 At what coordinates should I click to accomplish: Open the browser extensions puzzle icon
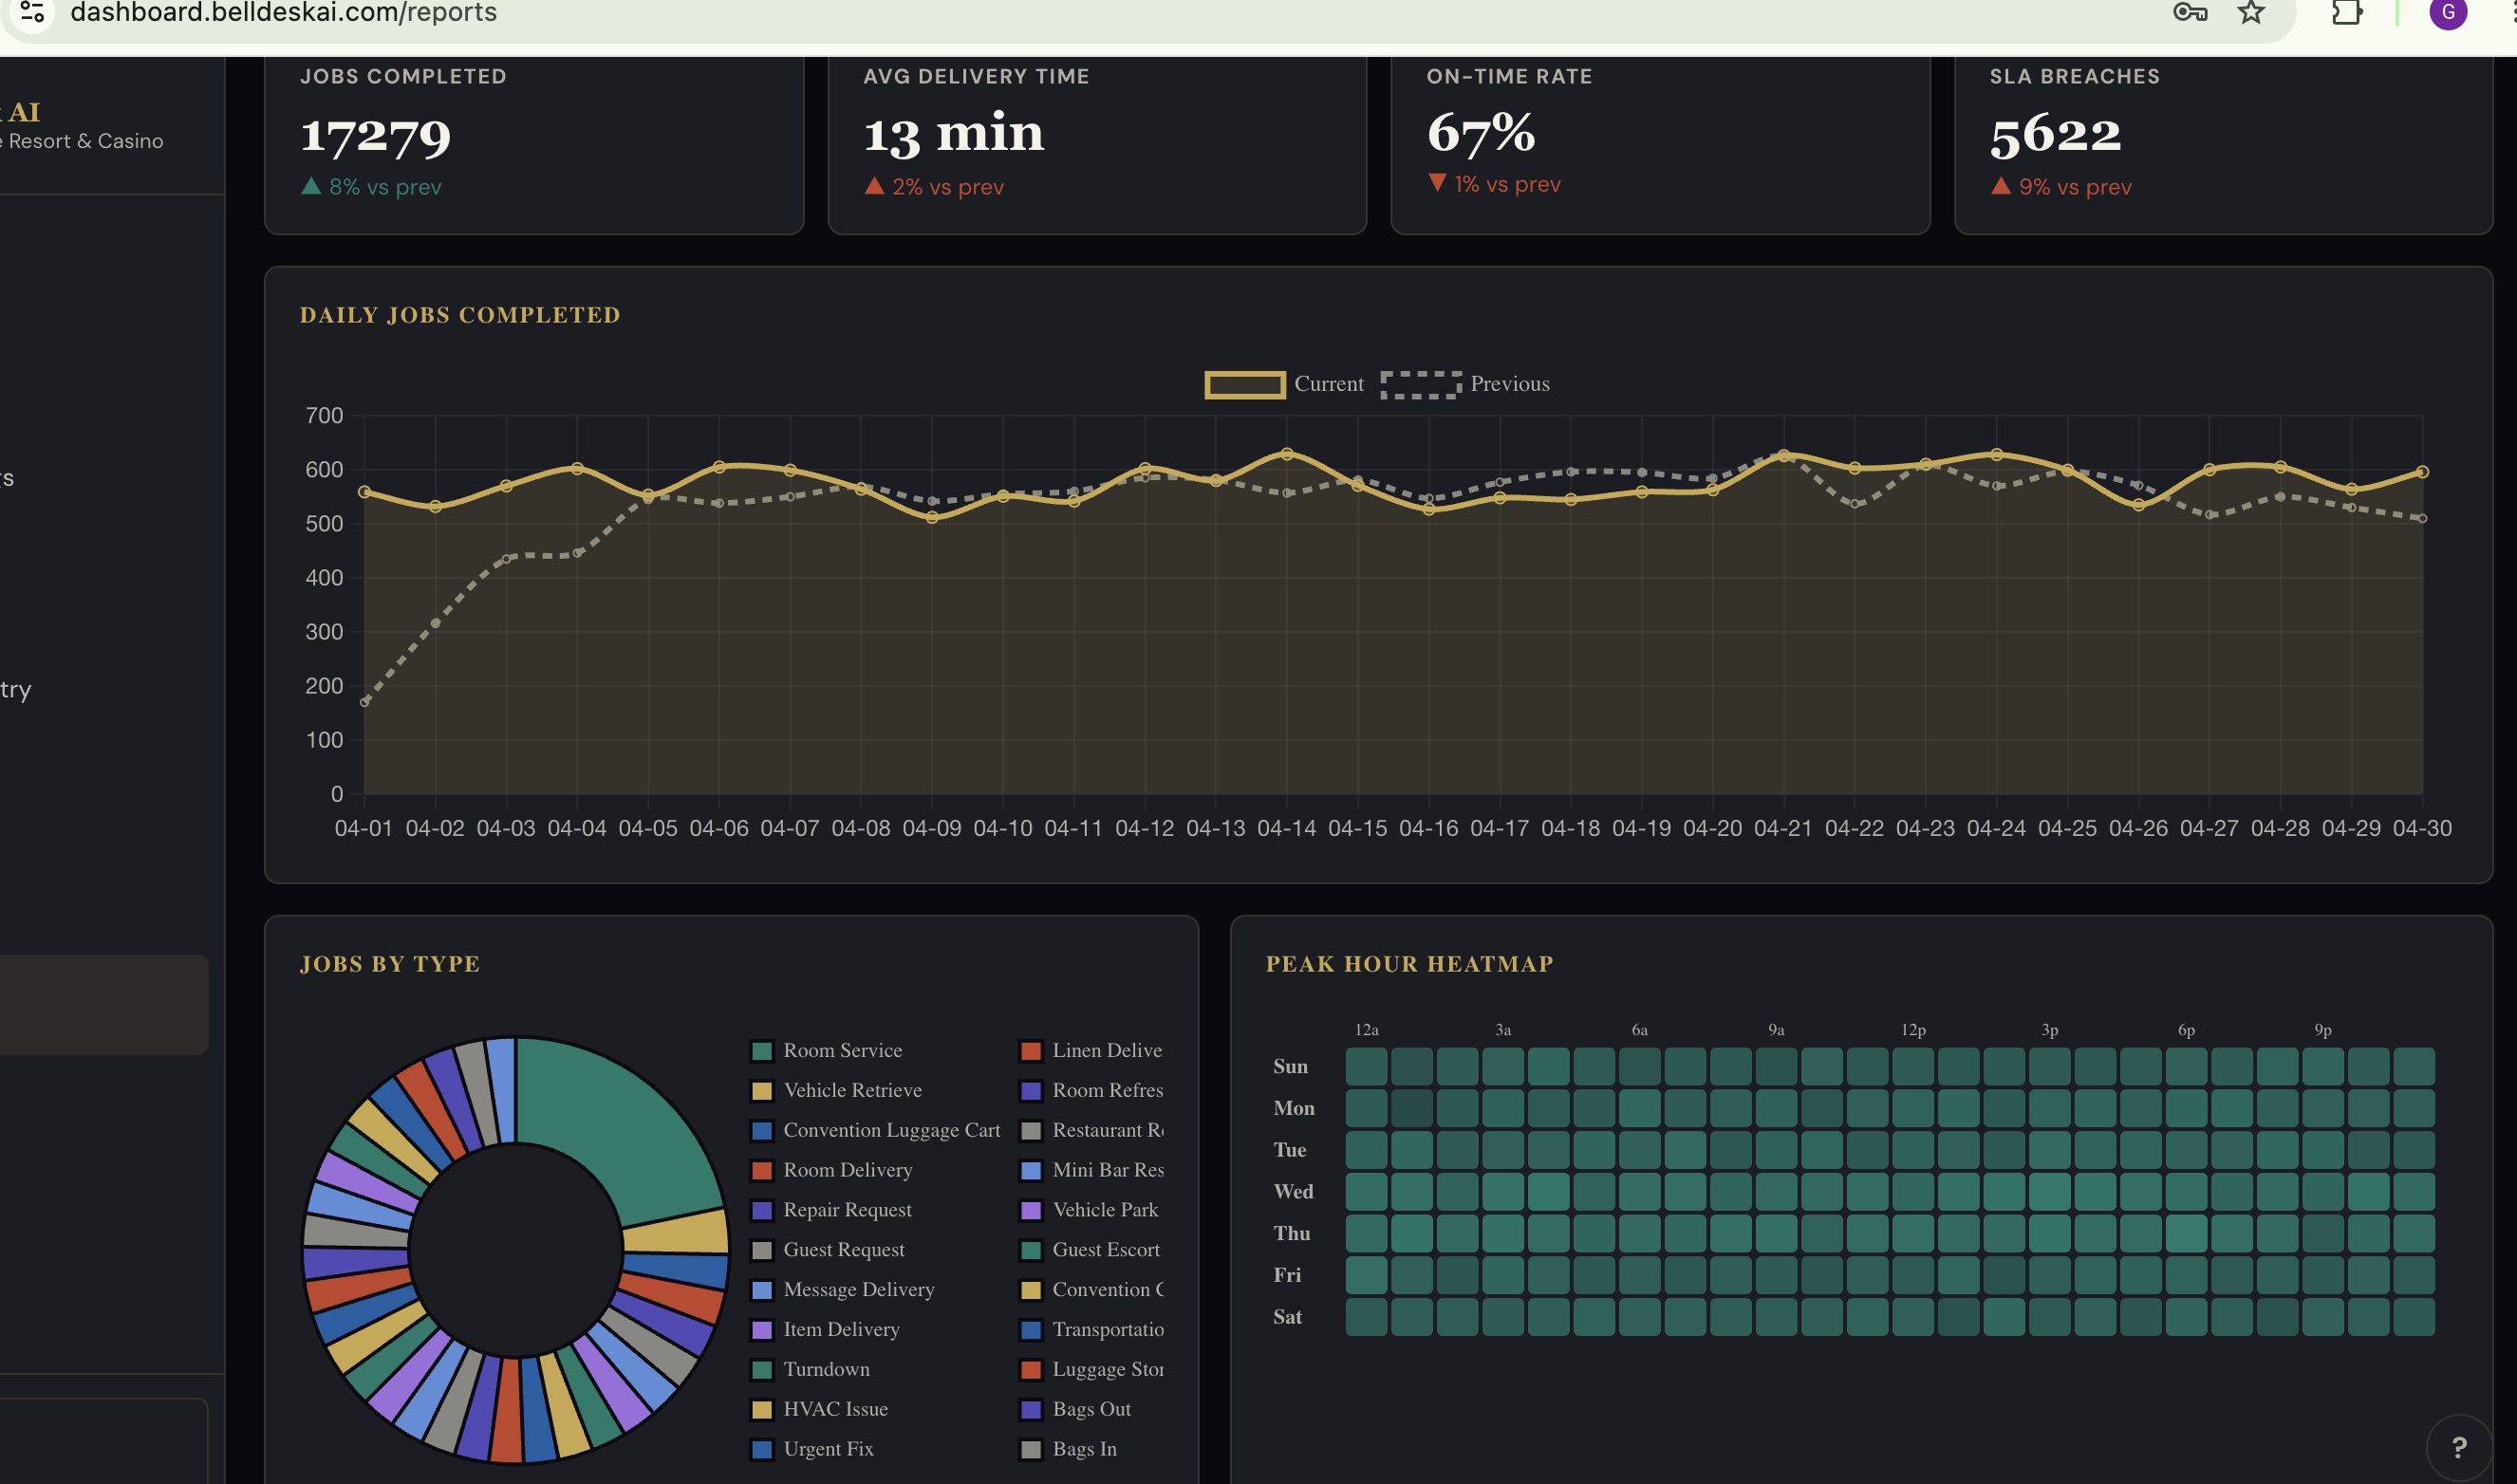[x=2346, y=12]
